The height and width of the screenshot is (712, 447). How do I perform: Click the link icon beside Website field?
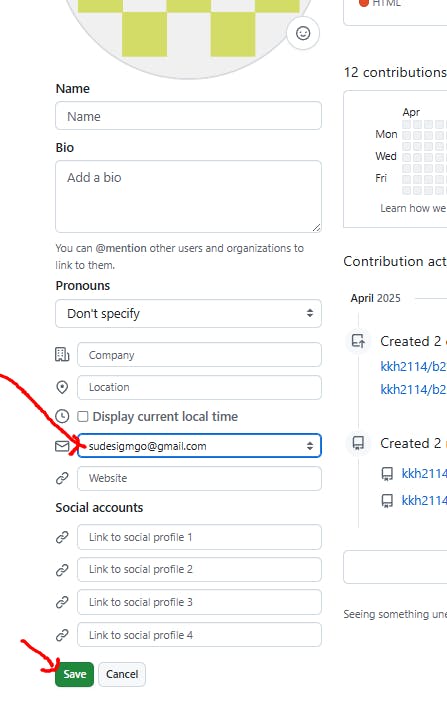62,478
